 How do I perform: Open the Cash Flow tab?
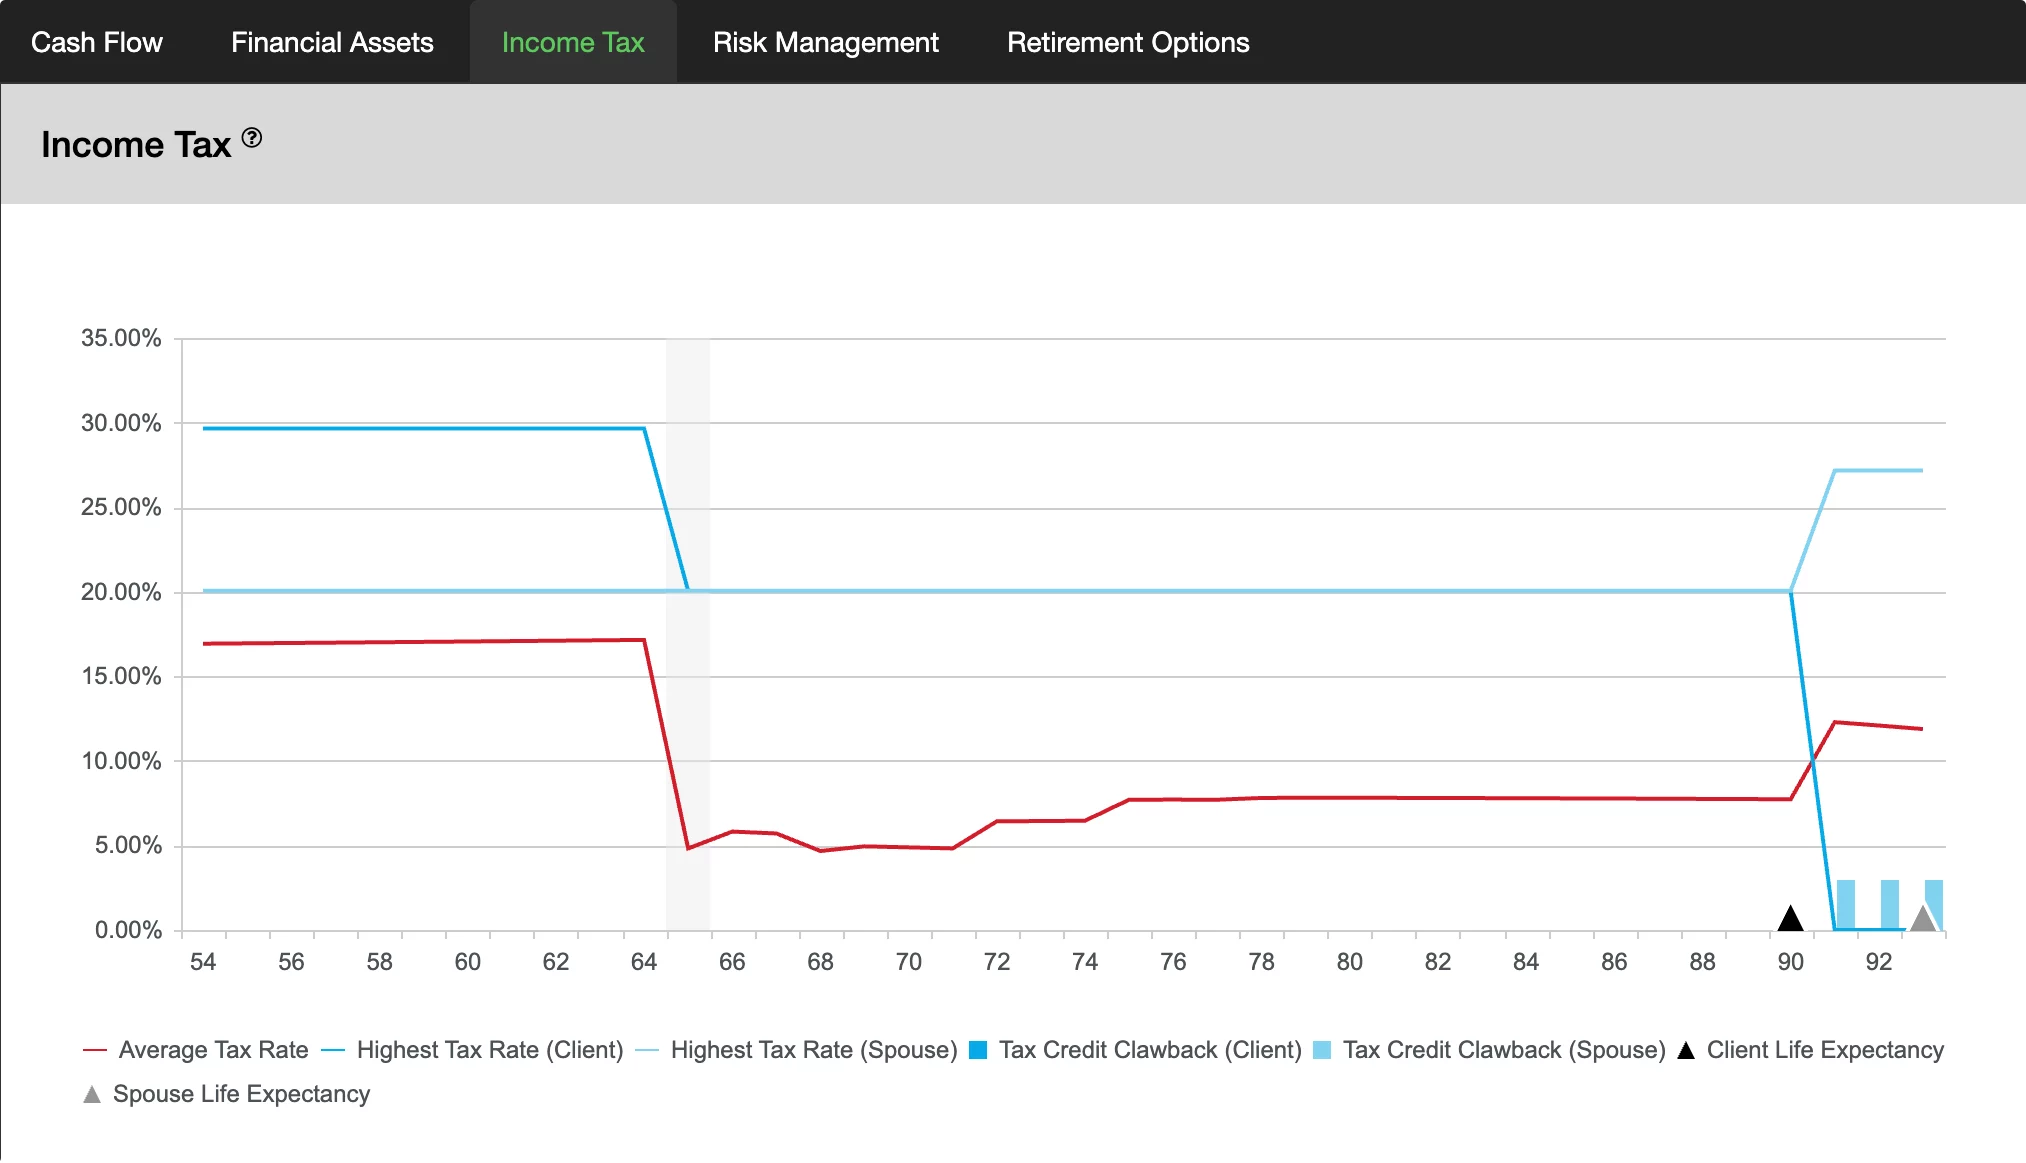click(96, 42)
